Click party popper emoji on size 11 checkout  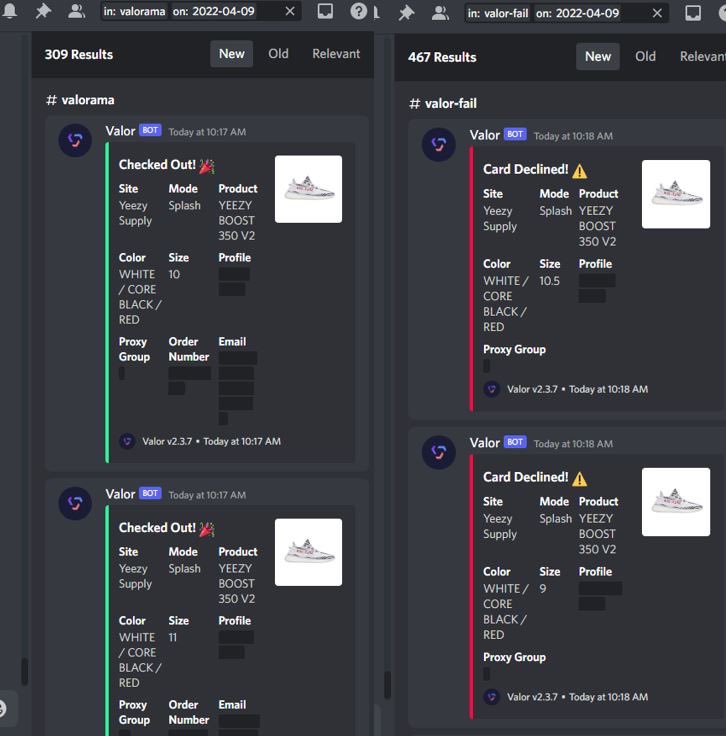pyautogui.click(x=206, y=529)
